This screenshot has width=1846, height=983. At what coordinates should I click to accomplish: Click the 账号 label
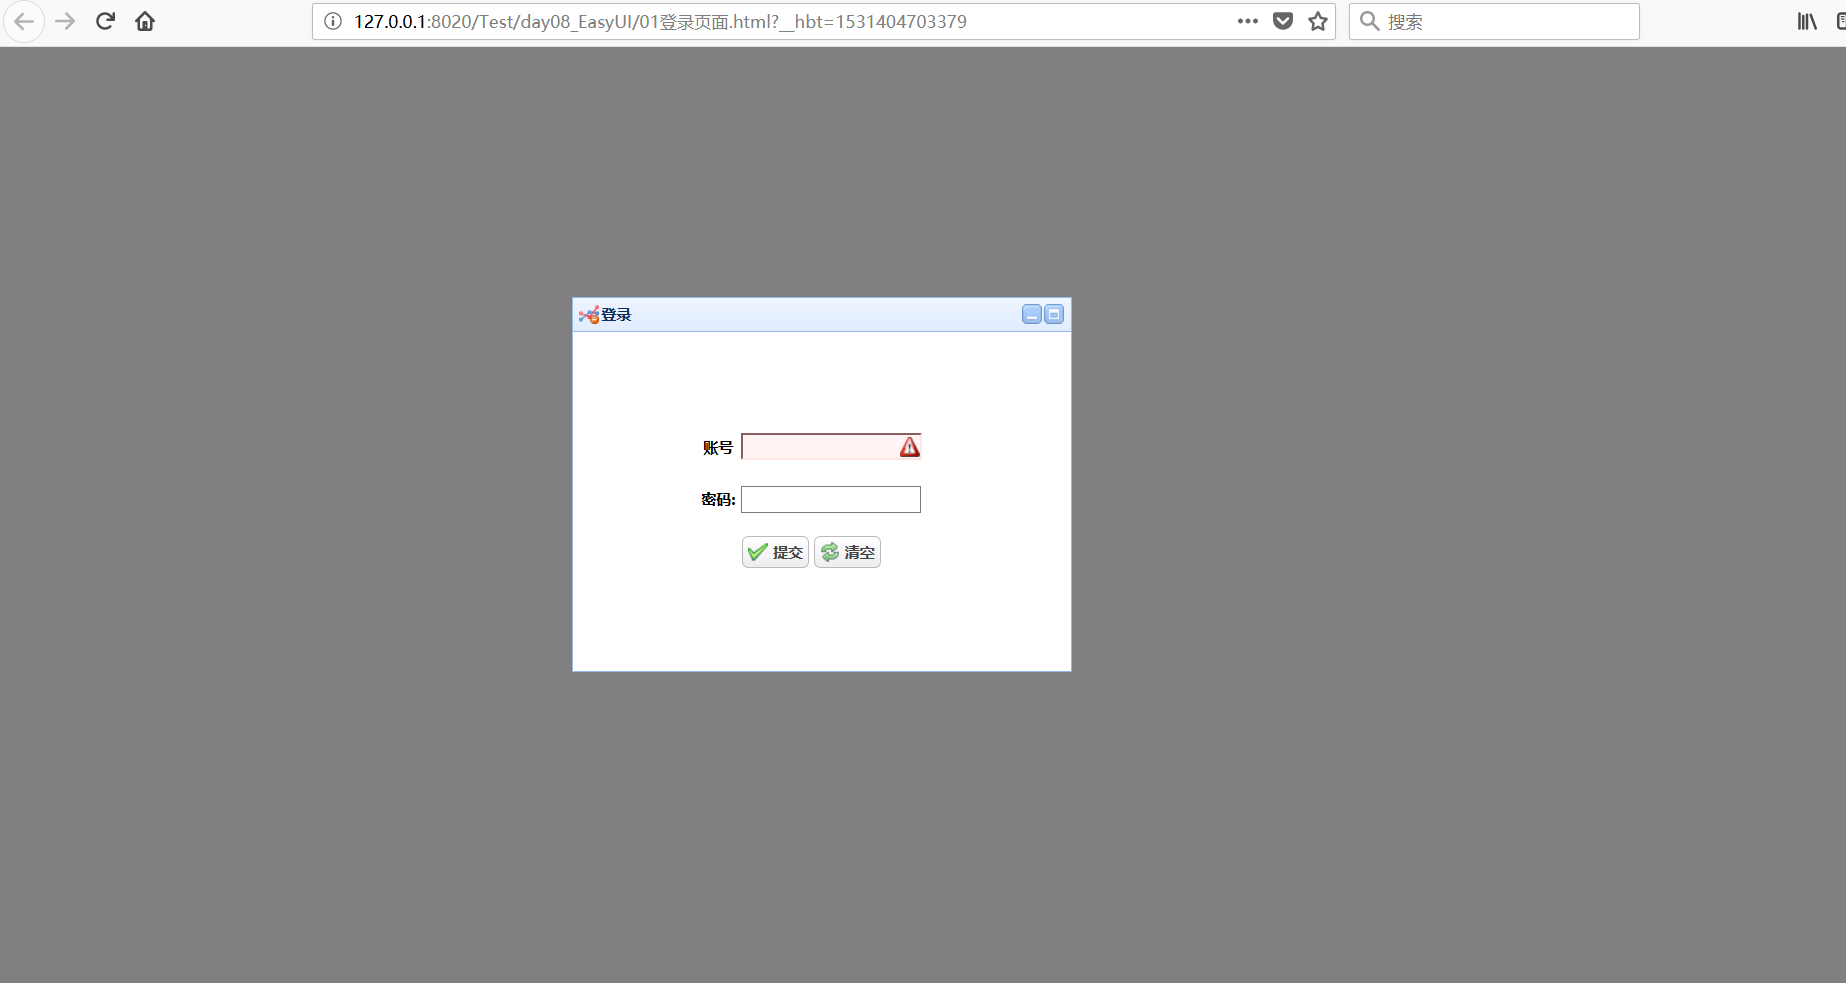718,447
